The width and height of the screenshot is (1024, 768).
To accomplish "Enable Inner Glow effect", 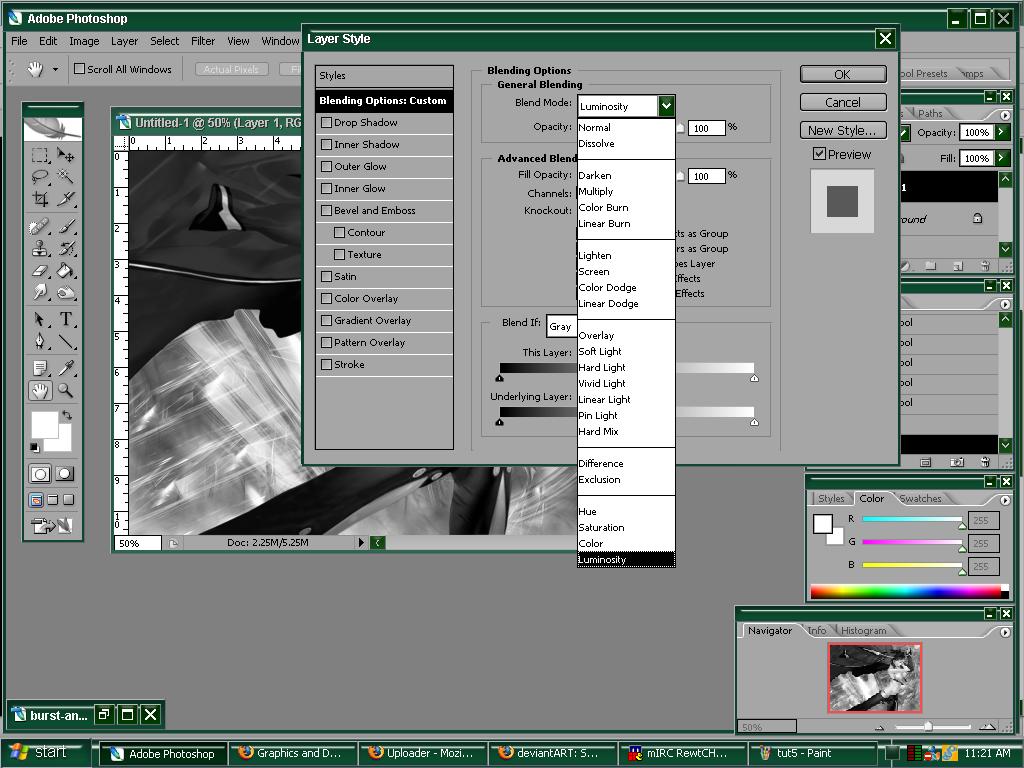I will tap(327, 188).
